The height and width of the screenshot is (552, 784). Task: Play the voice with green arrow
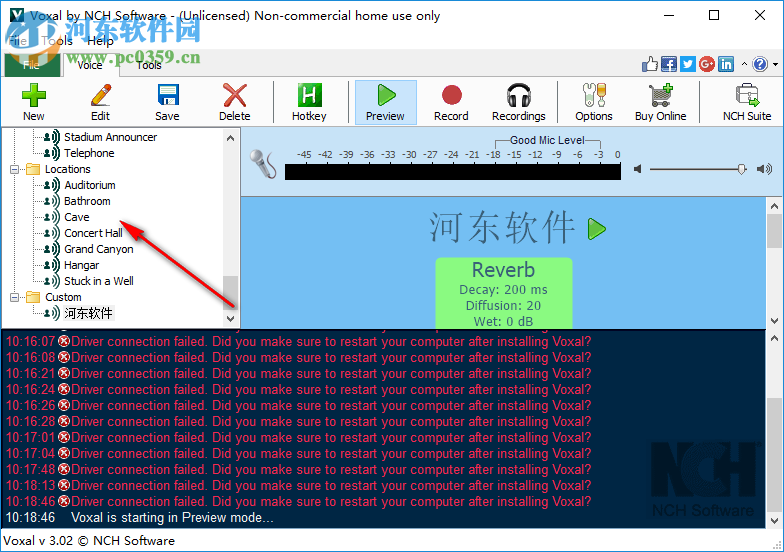tap(596, 229)
